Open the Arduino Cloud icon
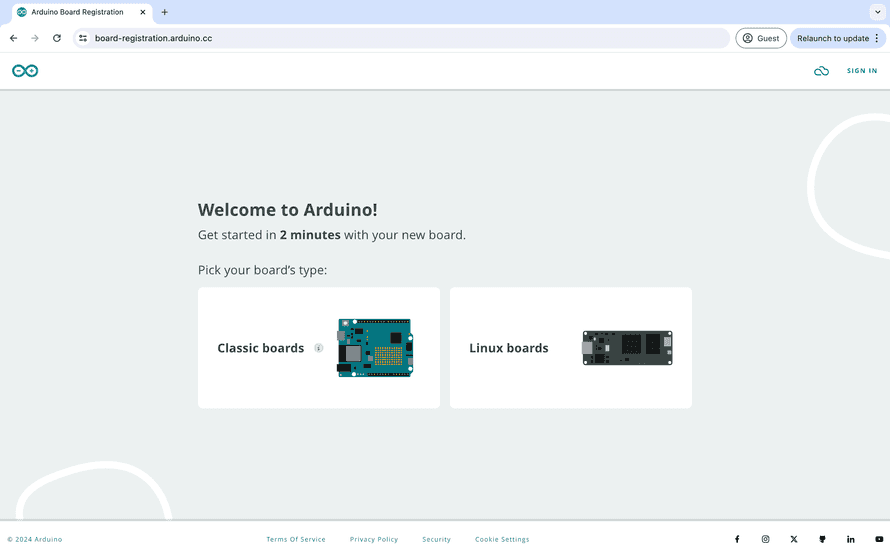The width and height of the screenshot is (890, 557). tap(821, 71)
